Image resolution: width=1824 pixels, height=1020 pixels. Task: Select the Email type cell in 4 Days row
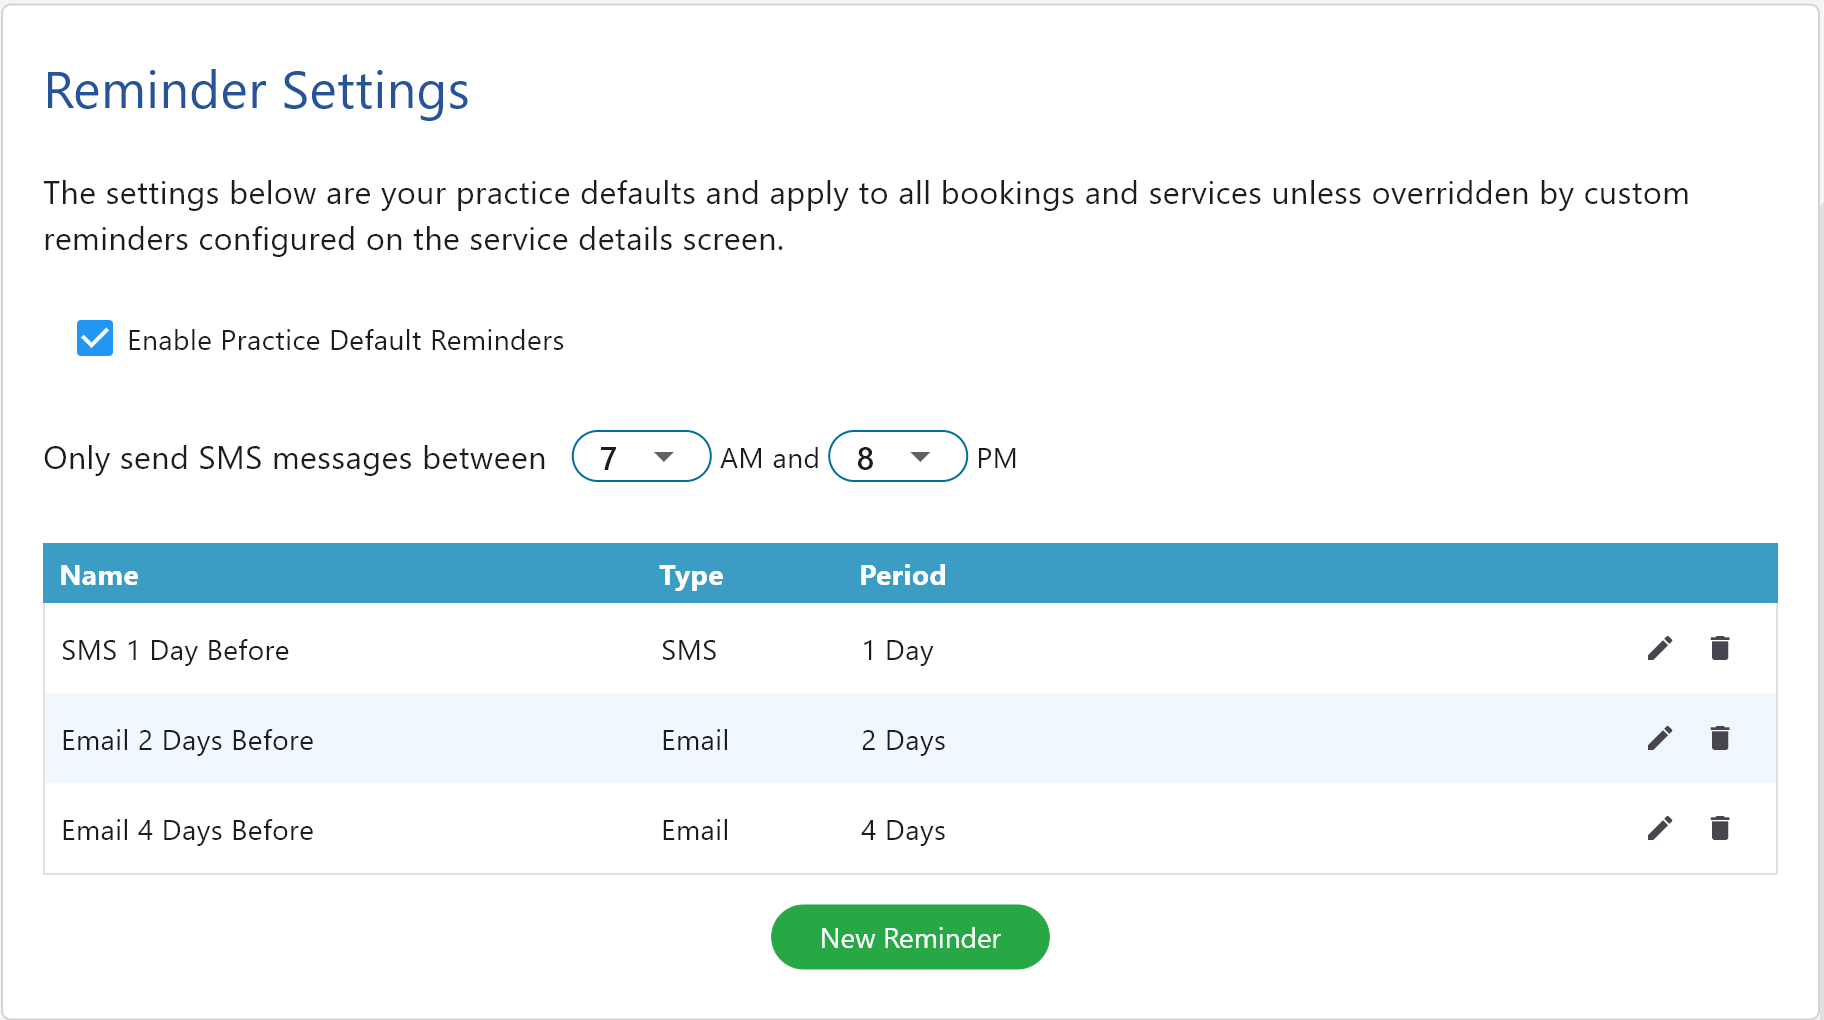(x=695, y=831)
